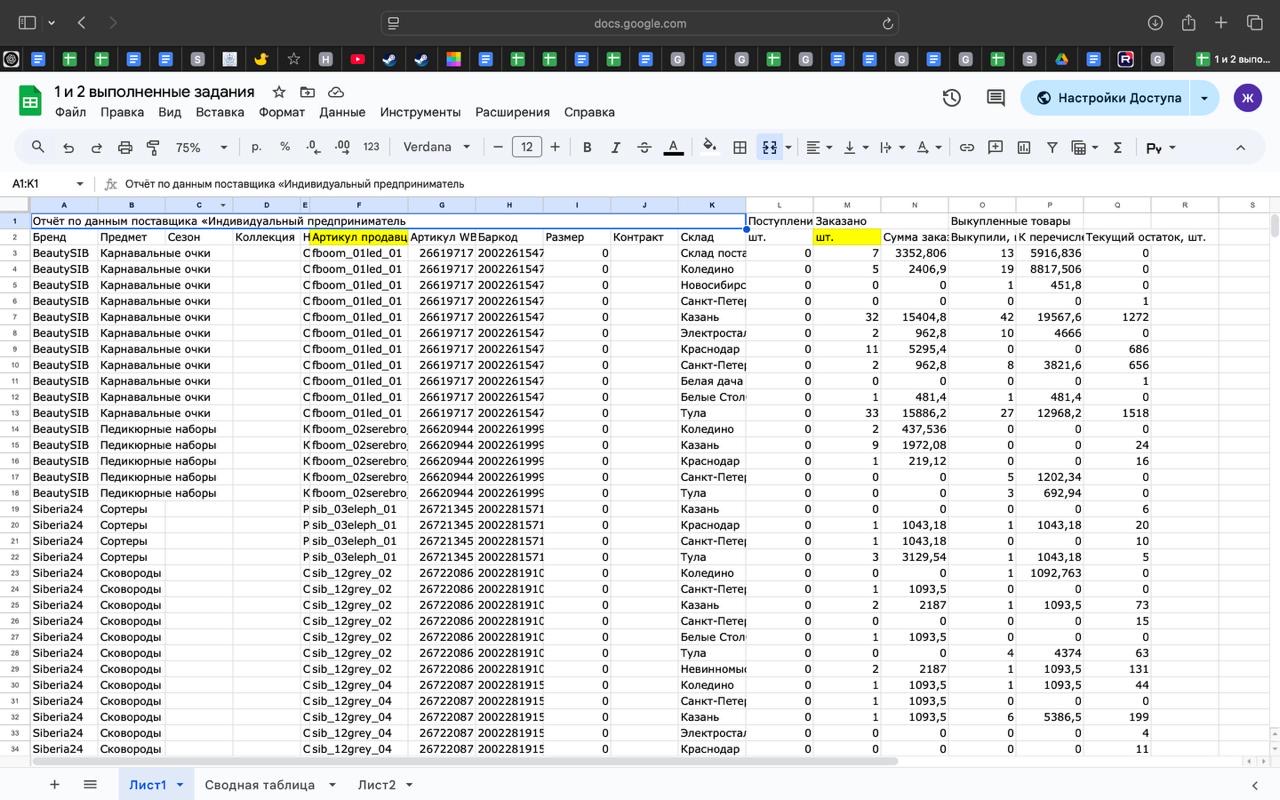
Task: Open the text rotation dropdown
Action: pos(928,147)
